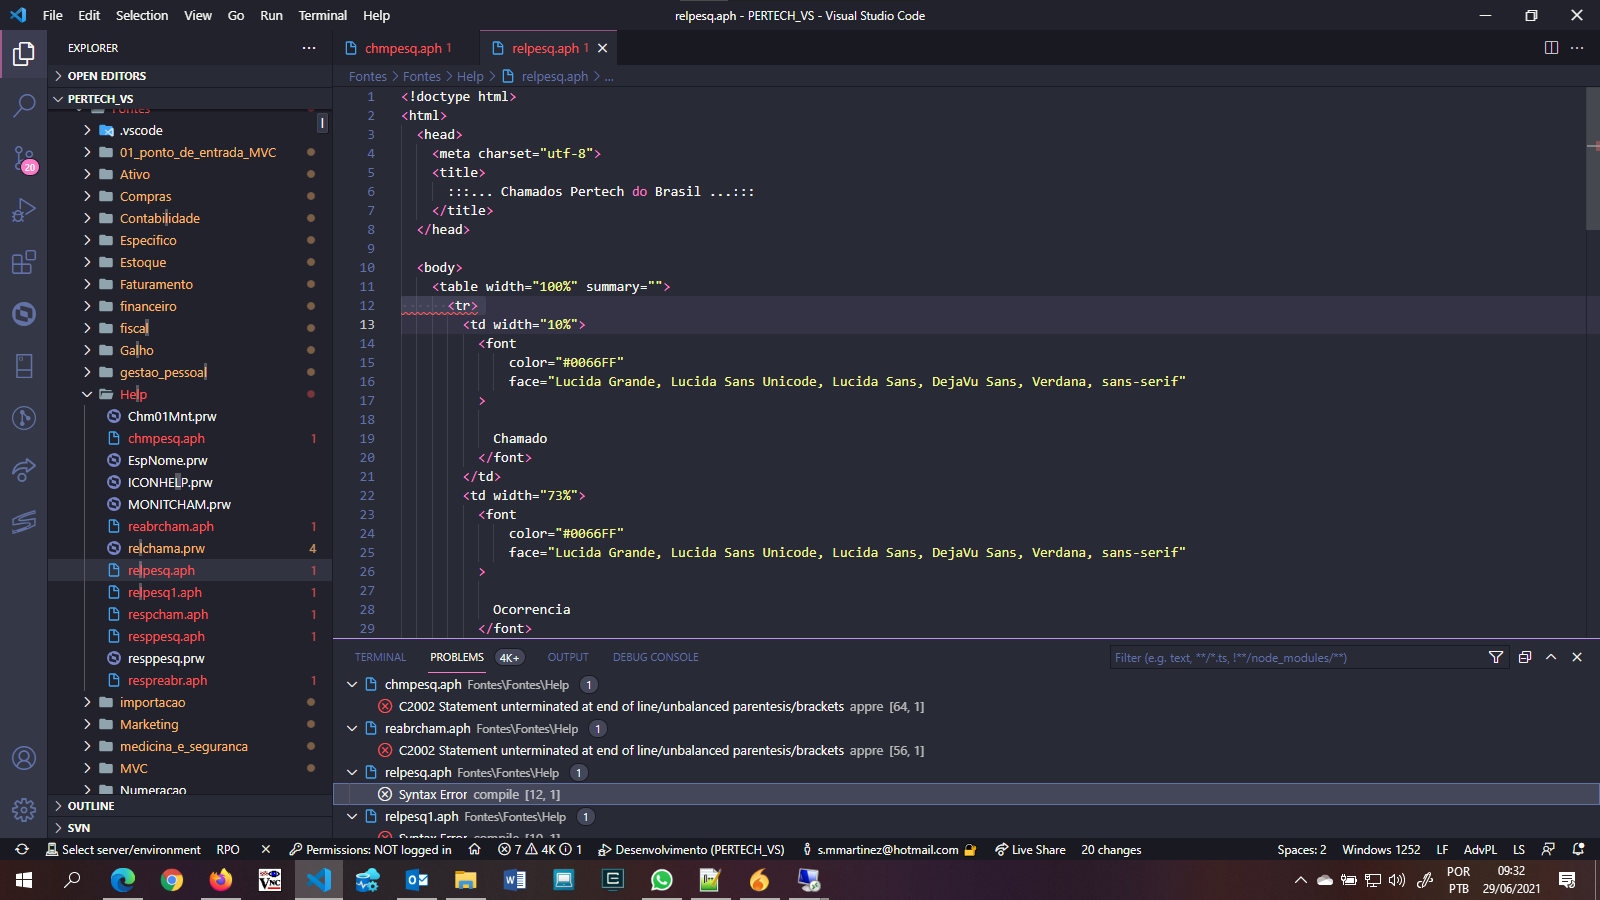Viewport: 1600px width, 900px height.
Task: Collapse the relpesq.aph problems group
Action: (352, 772)
